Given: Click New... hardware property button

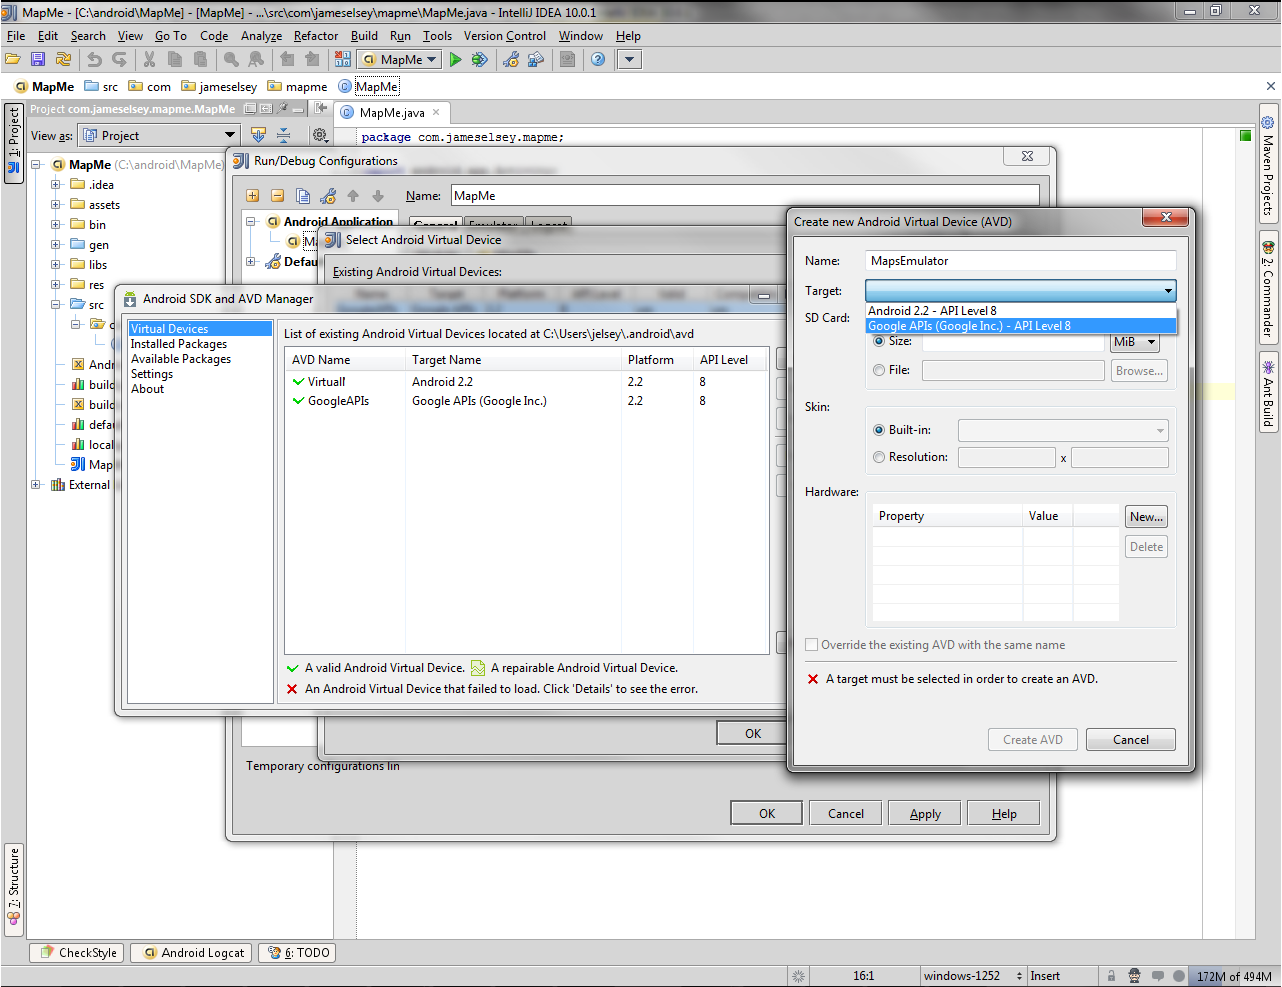Looking at the screenshot, I should click(x=1146, y=517).
